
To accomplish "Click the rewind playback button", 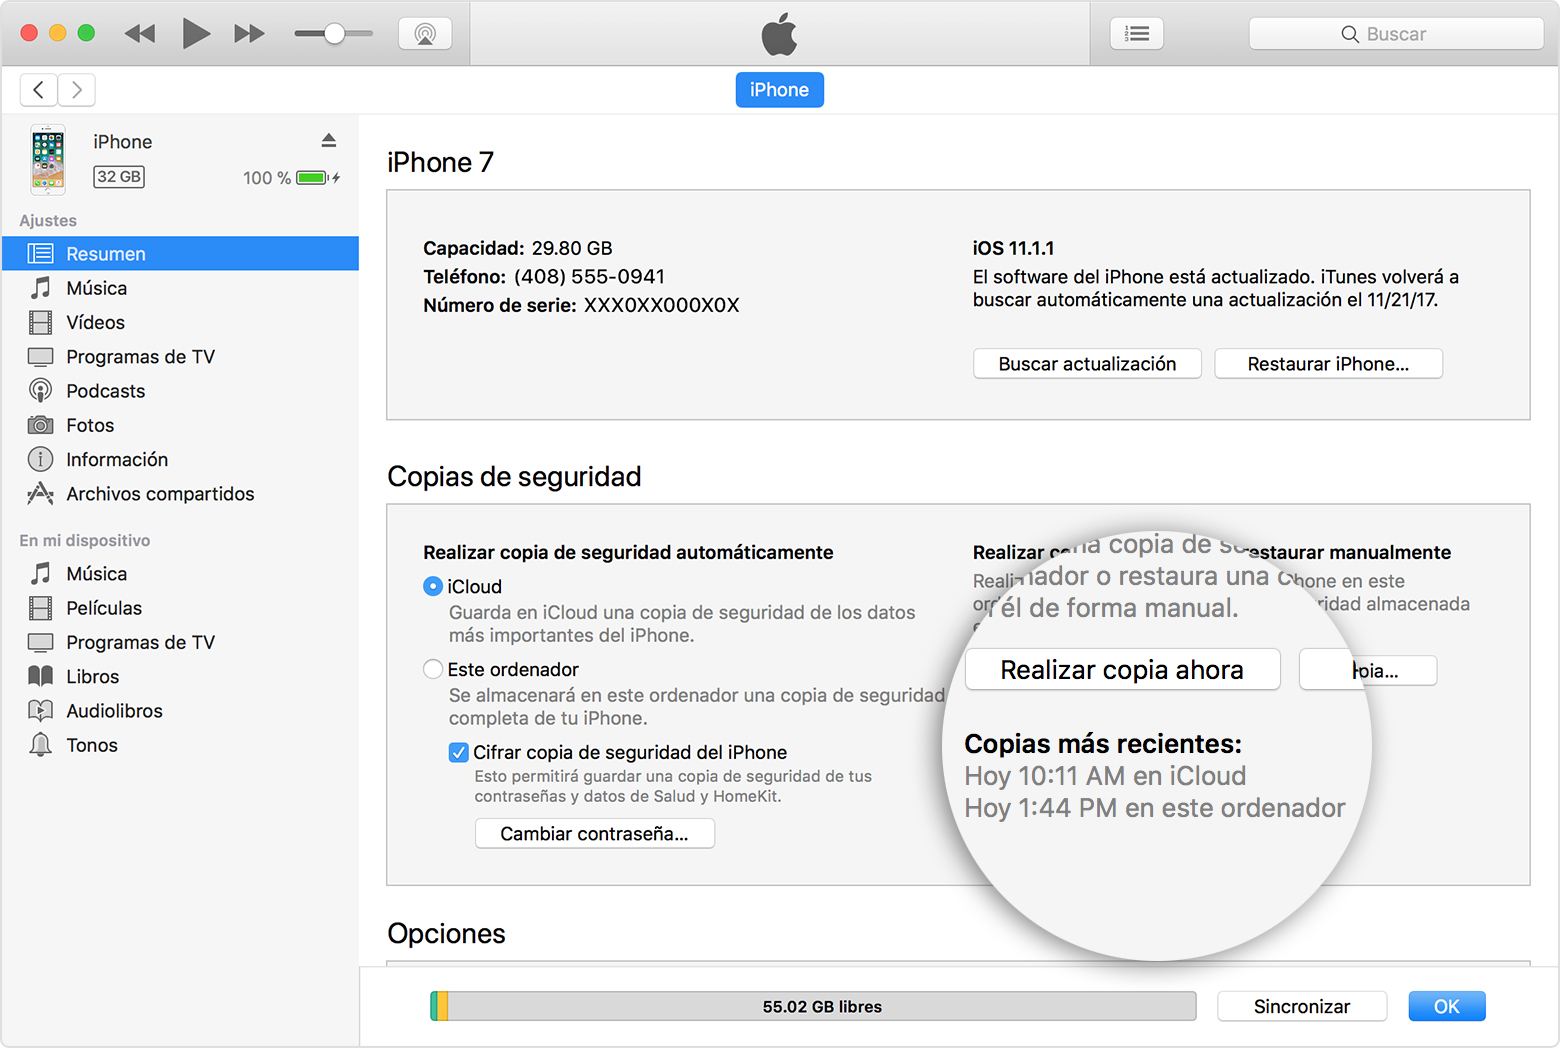I will point(140,34).
